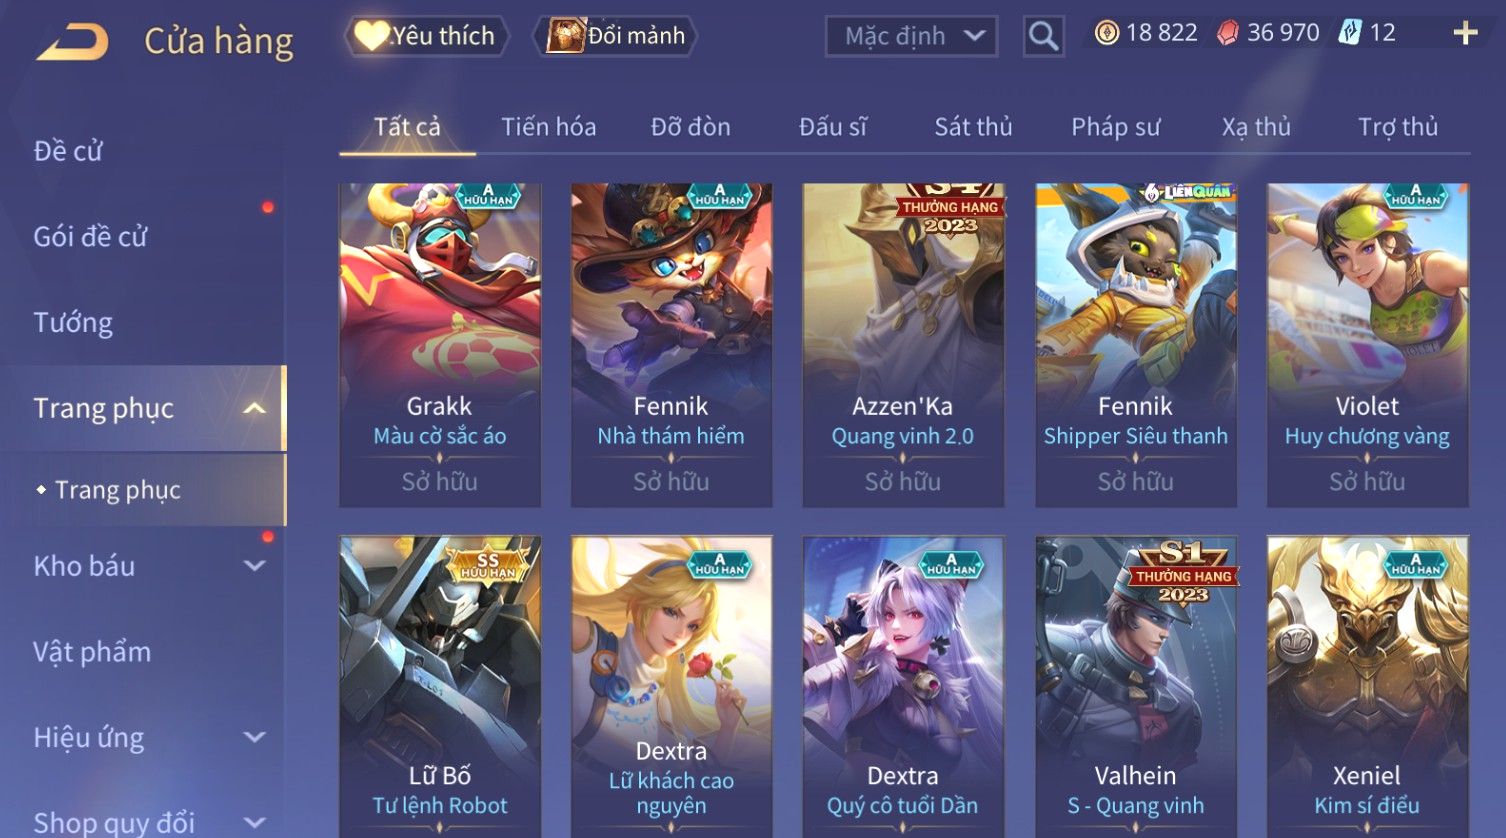
Task: Switch to the Pháp sư tab
Action: [1115, 127]
